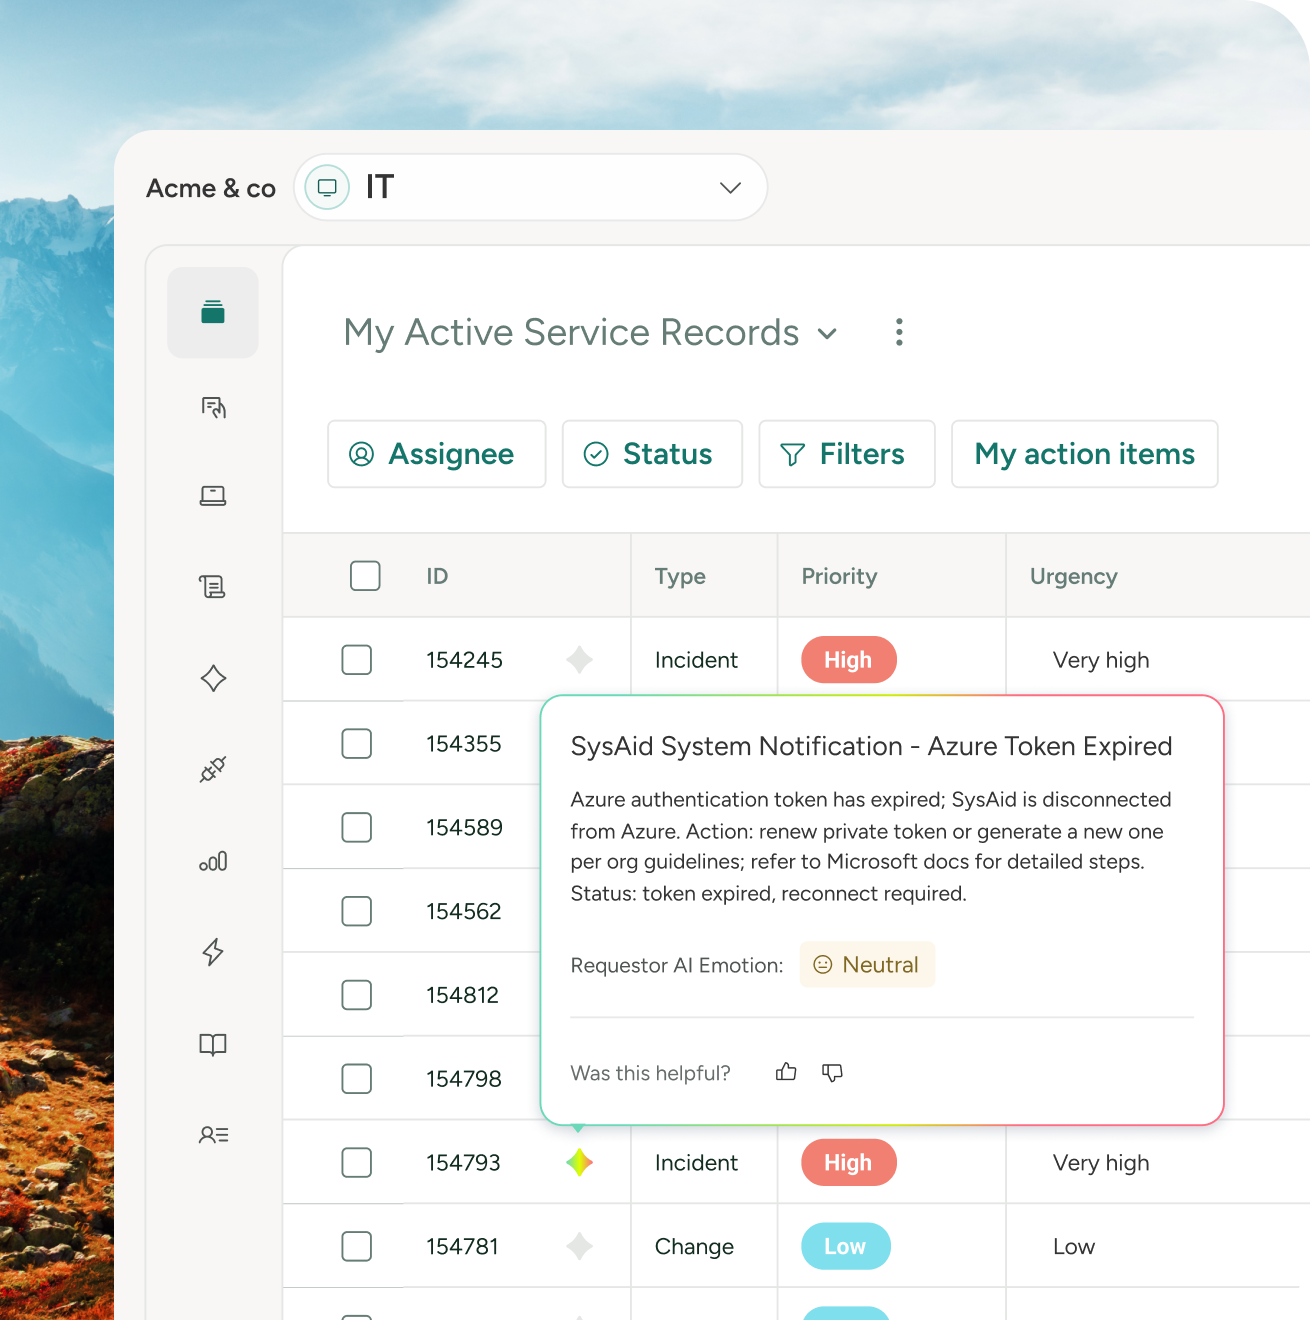Viewport: 1310px width, 1320px height.
Task: Tick the checkbox for record 154781
Action: pyautogui.click(x=357, y=1246)
